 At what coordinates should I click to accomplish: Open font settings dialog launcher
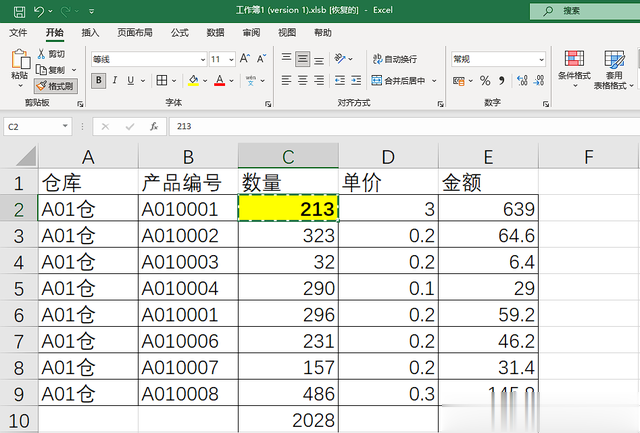(268, 104)
